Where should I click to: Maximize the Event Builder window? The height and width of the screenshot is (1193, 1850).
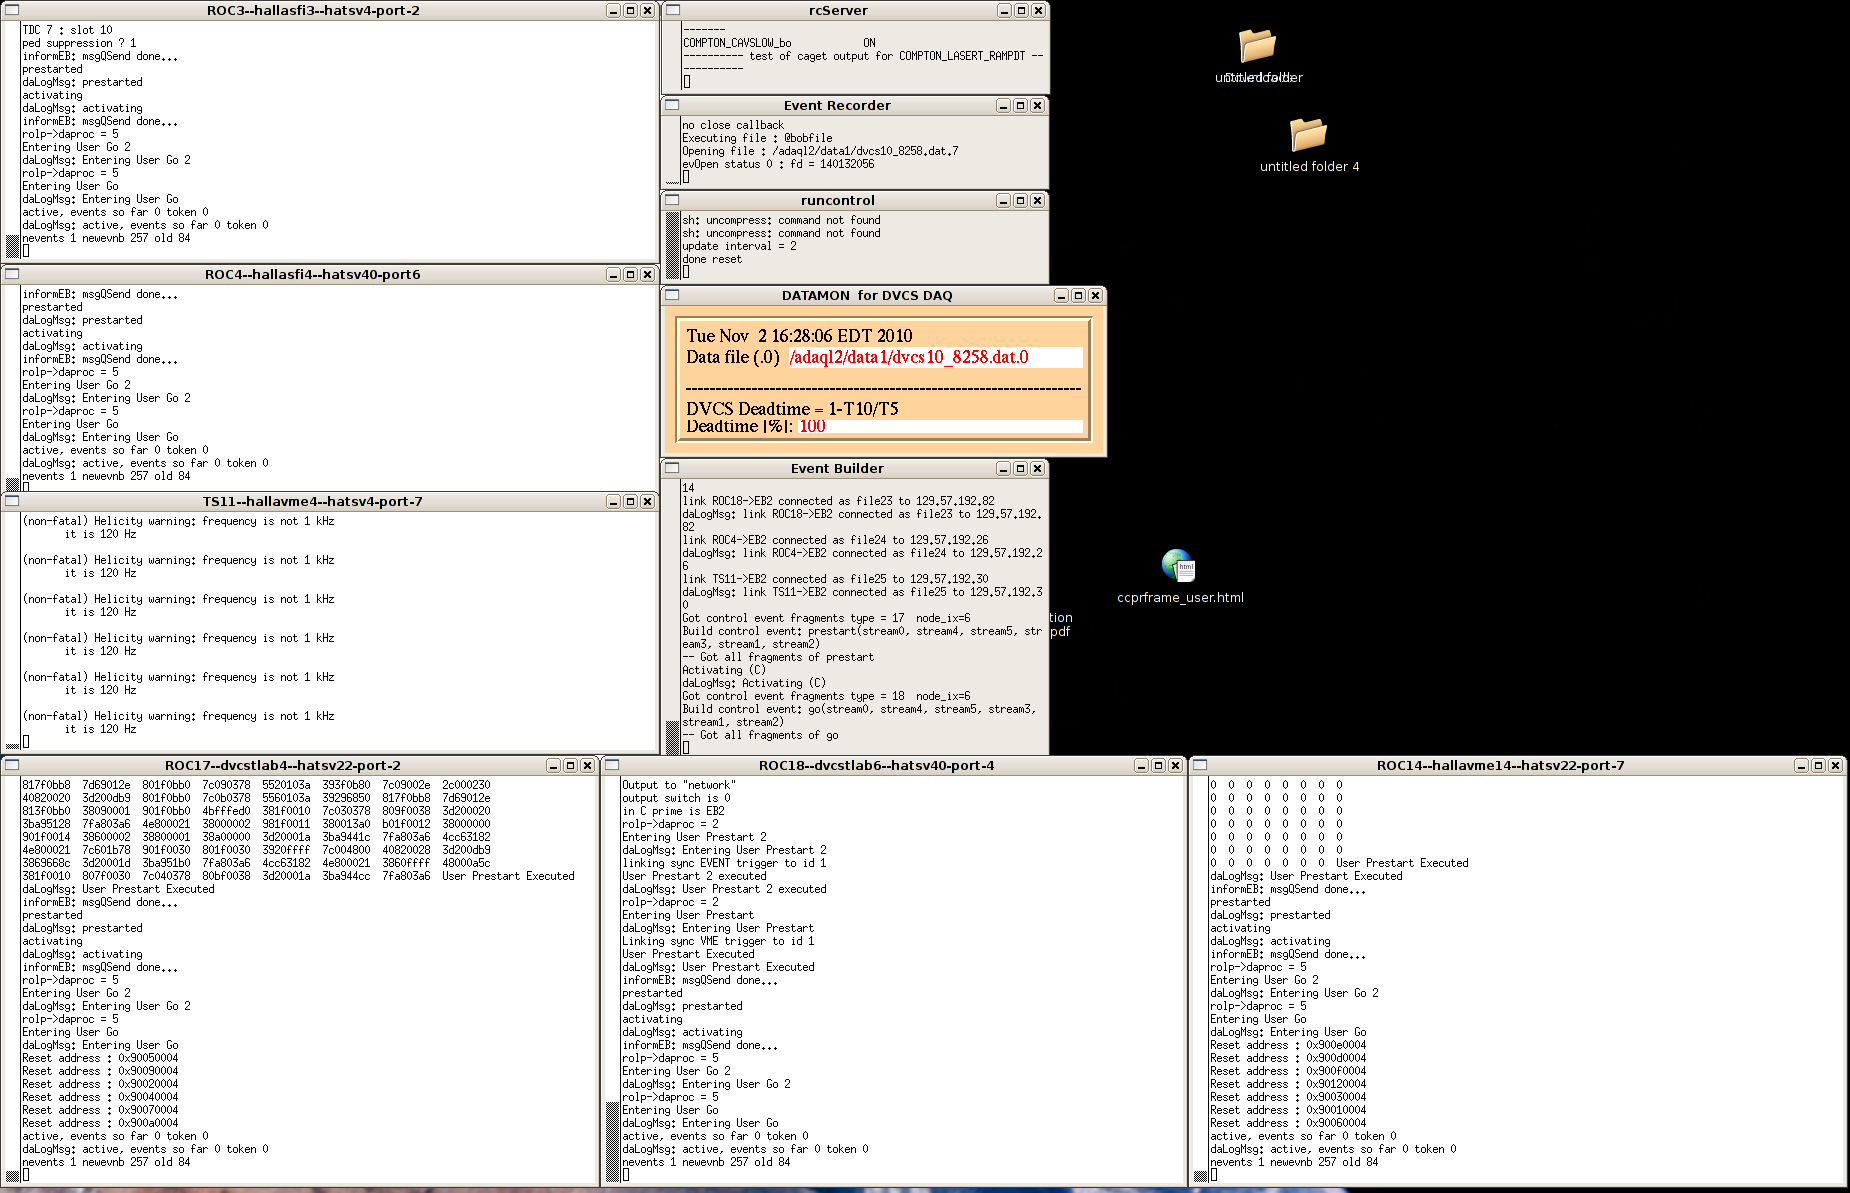pos(1020,468)
